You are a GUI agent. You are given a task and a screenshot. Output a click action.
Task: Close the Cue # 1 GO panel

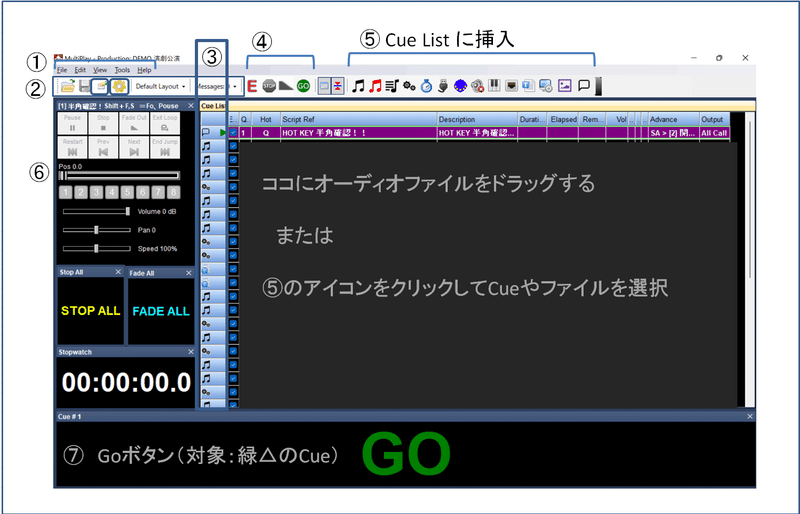click(749, 417)
